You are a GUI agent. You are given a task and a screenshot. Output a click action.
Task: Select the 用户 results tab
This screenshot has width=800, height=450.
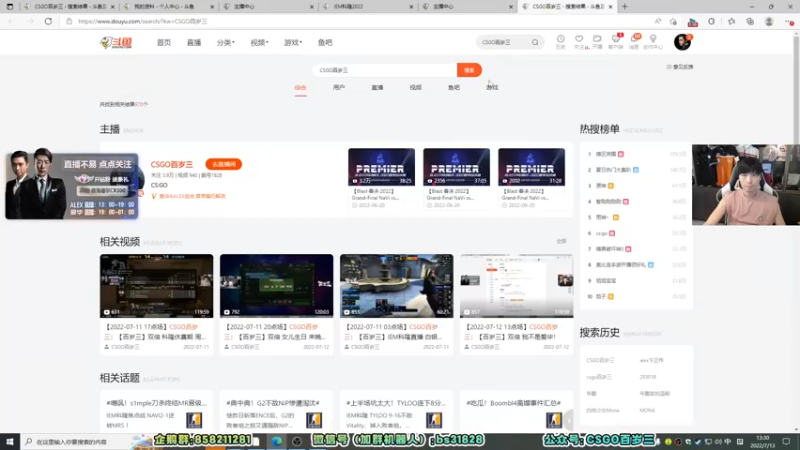(x=339, y=88)
